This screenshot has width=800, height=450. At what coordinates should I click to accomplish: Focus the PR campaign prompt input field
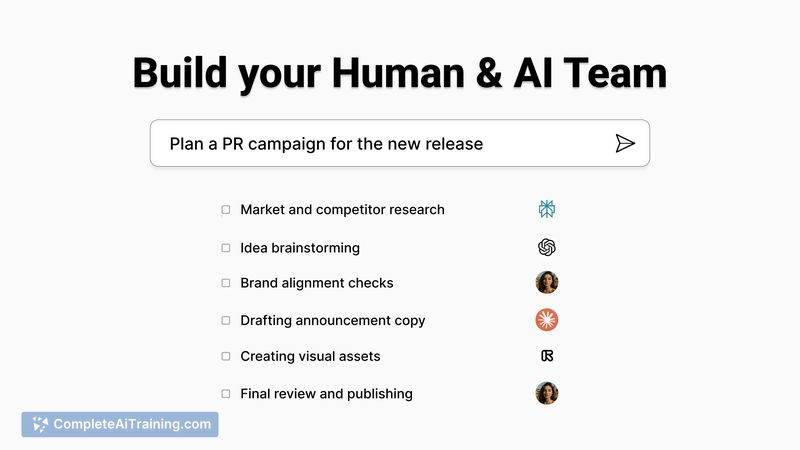[x=380, y=143]
